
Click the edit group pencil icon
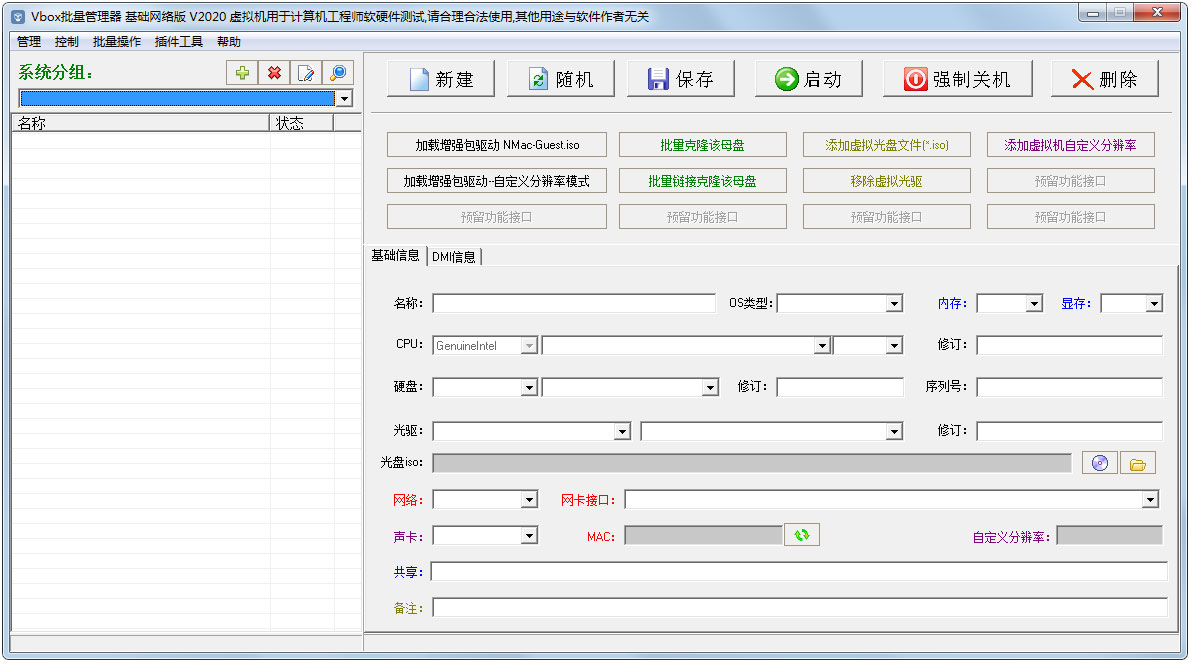pyautogui.click(x=306, y=73)
